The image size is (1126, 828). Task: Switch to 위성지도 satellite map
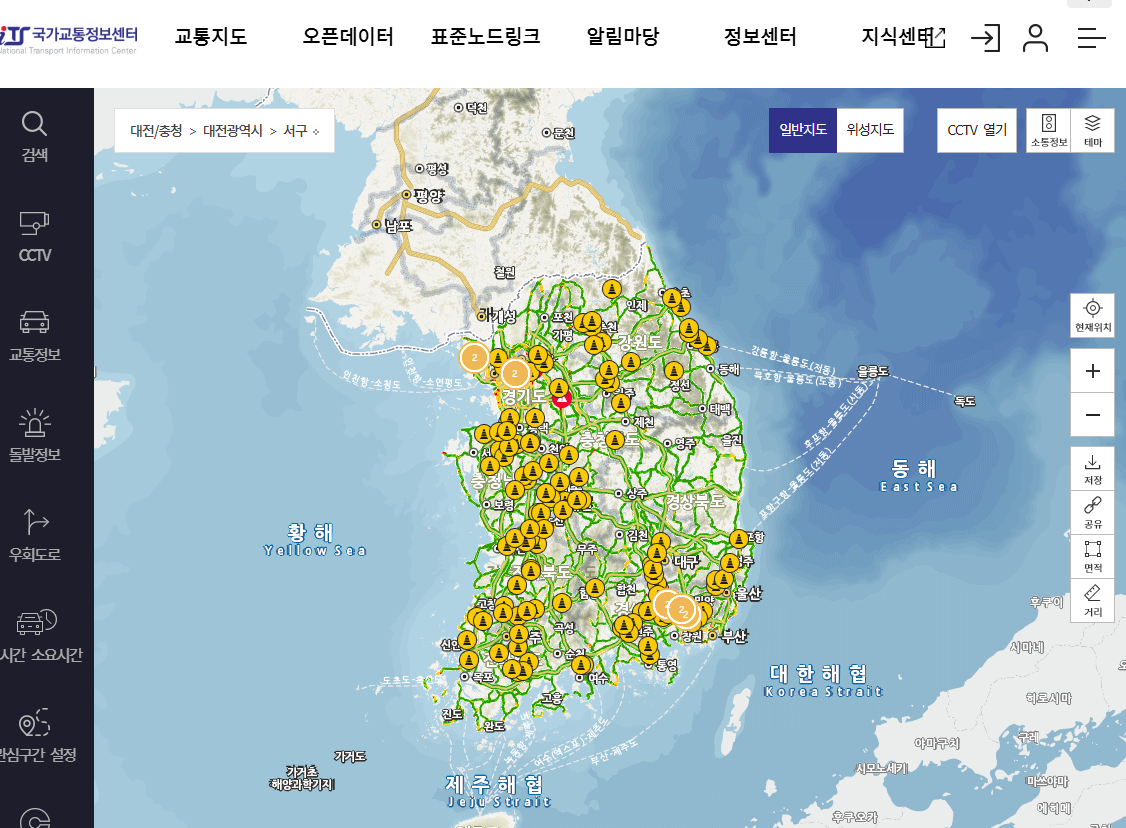coord(870,130)
